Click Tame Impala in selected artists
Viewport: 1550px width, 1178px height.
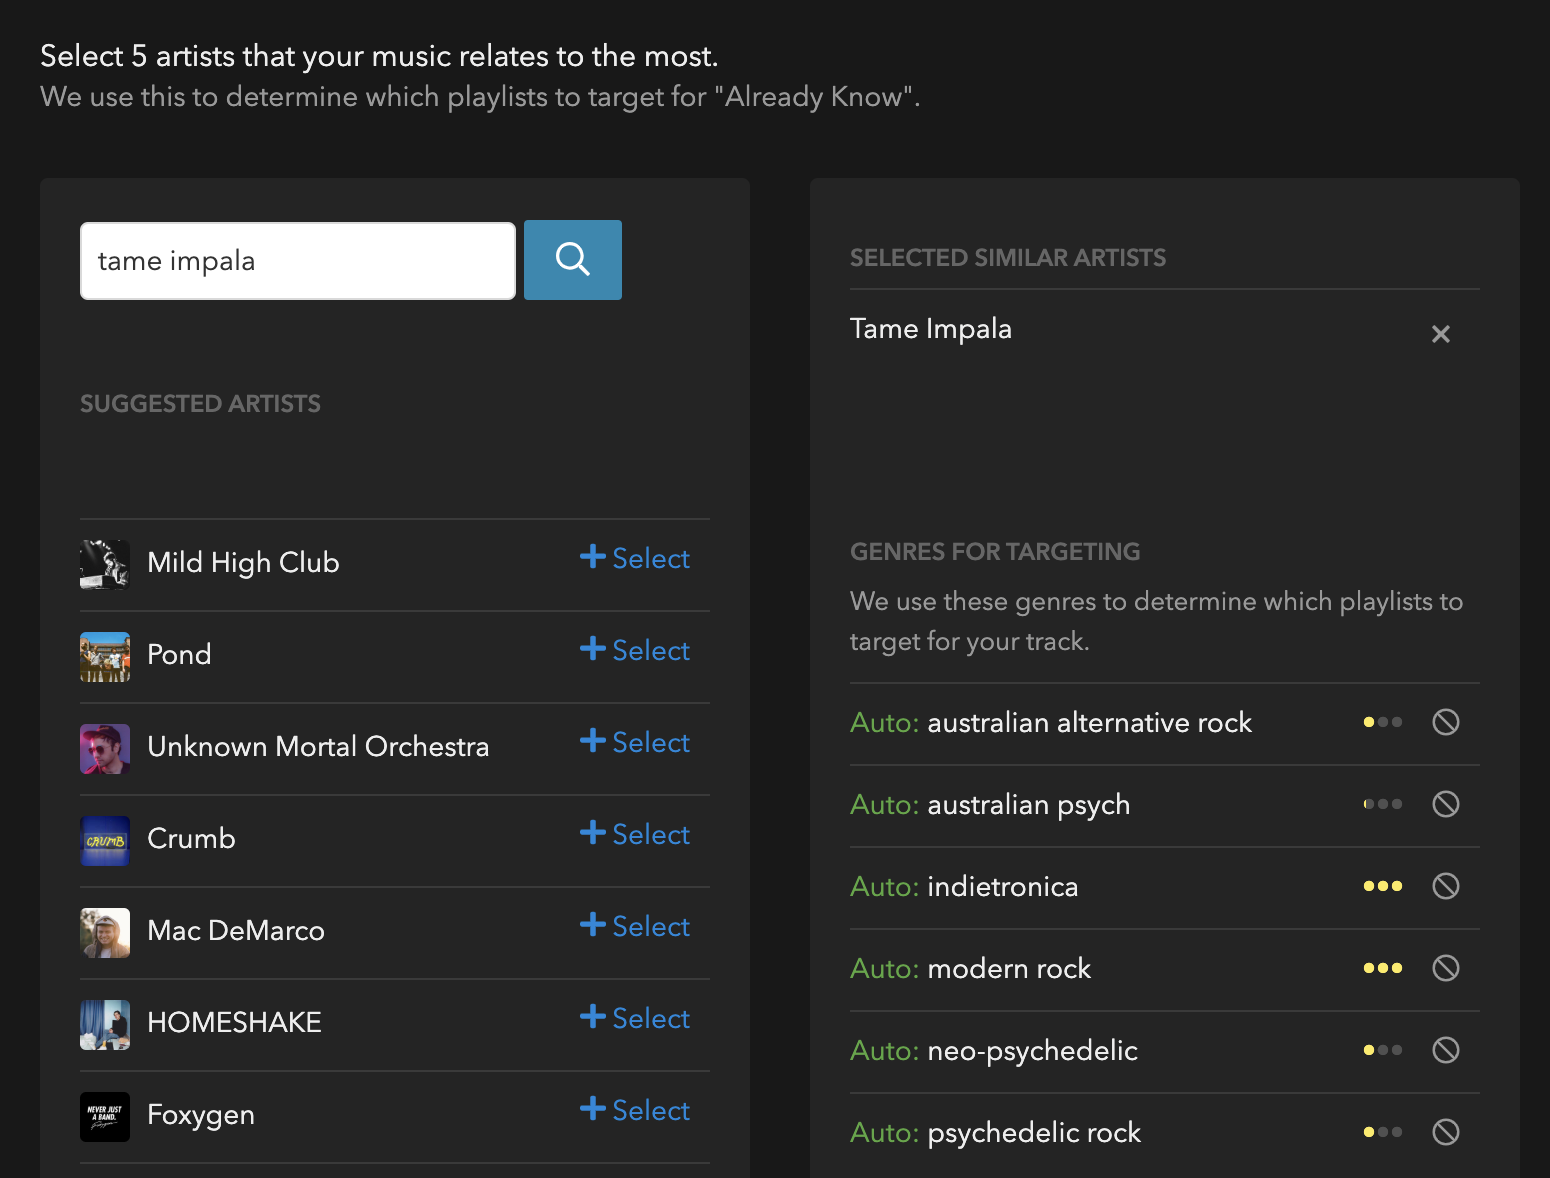[931, 329]
